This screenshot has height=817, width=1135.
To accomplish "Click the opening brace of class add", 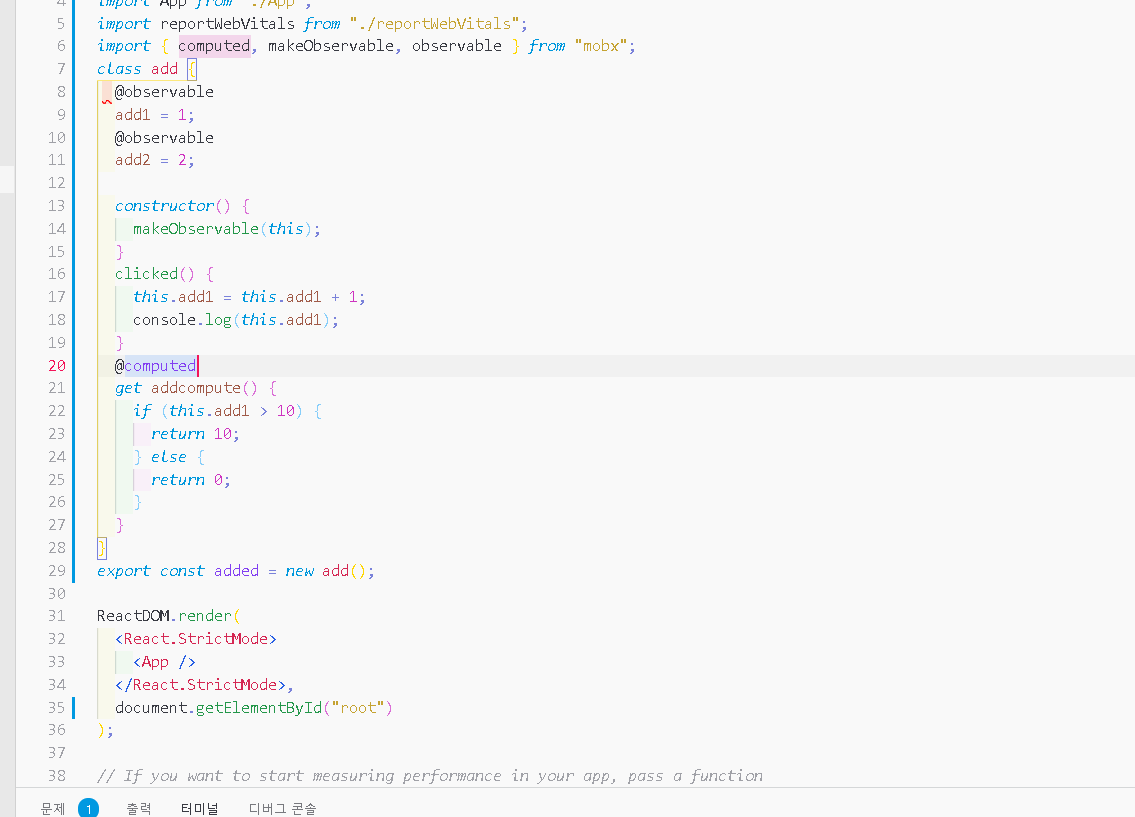I will coord(192,69).
